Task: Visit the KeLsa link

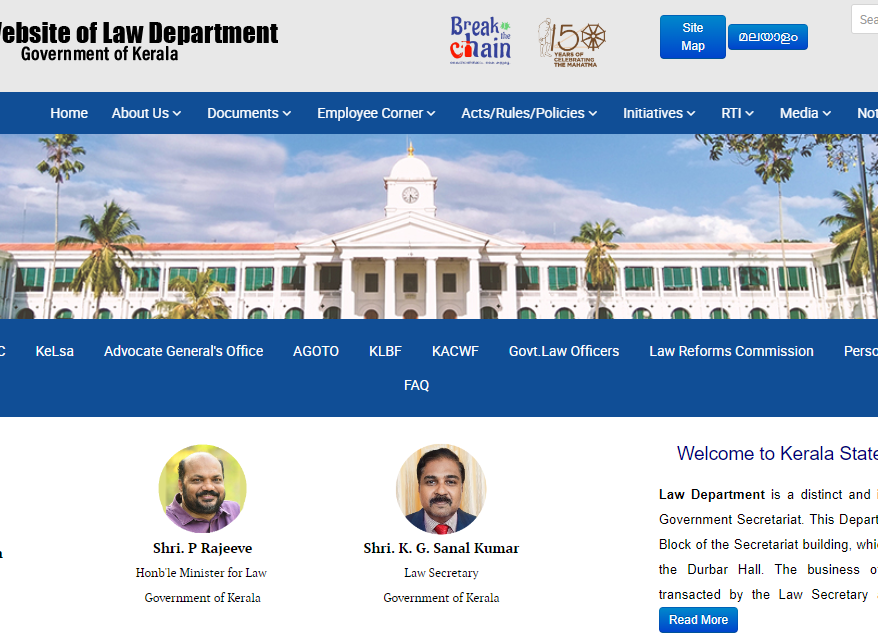Action: [x=54, y=351]
